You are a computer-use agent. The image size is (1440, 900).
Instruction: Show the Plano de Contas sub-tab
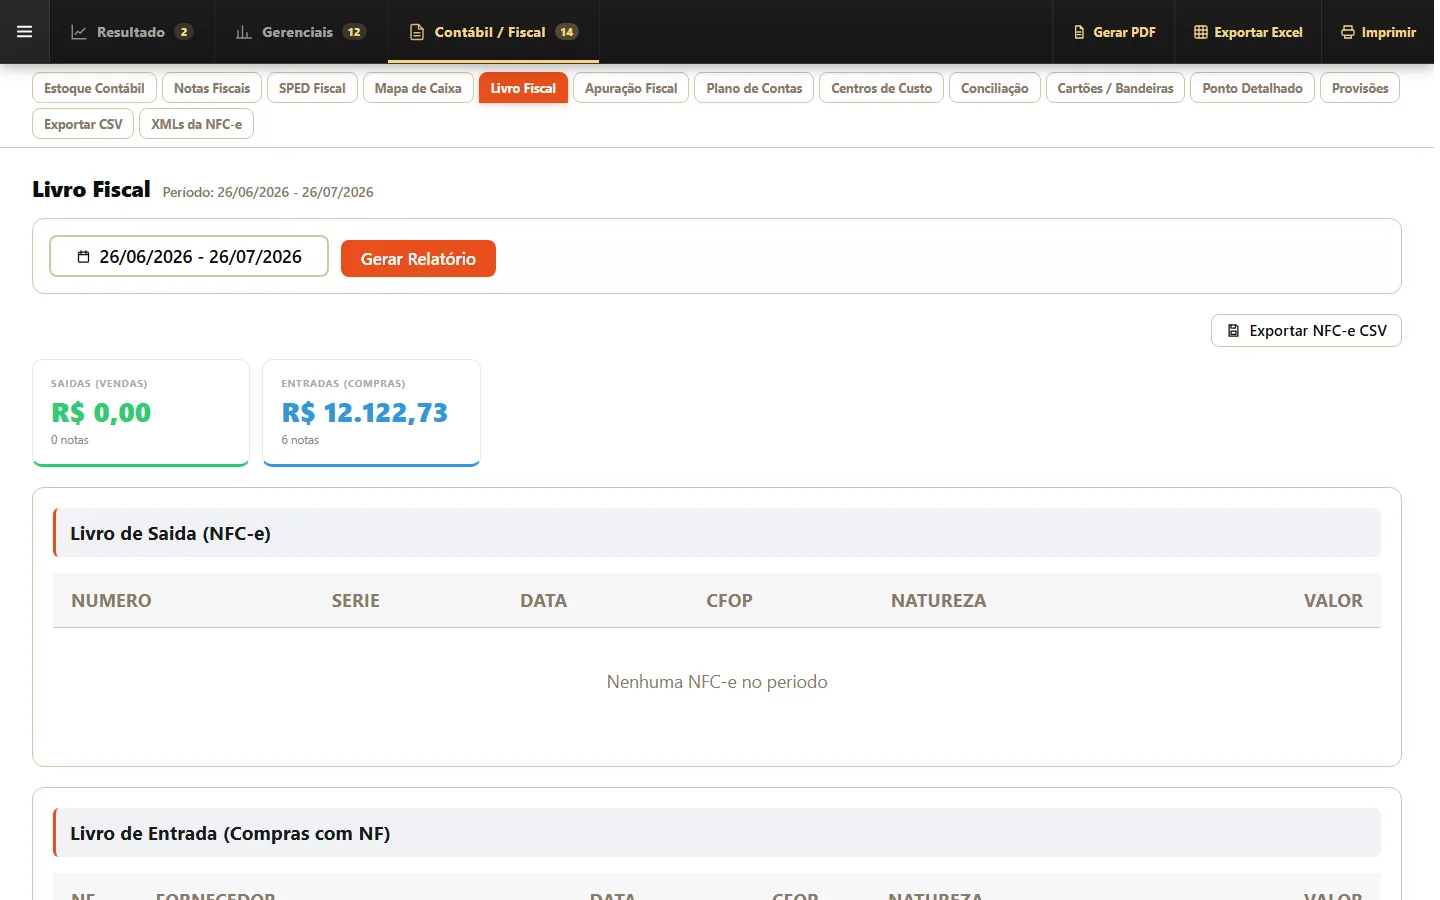click(754, 88)
